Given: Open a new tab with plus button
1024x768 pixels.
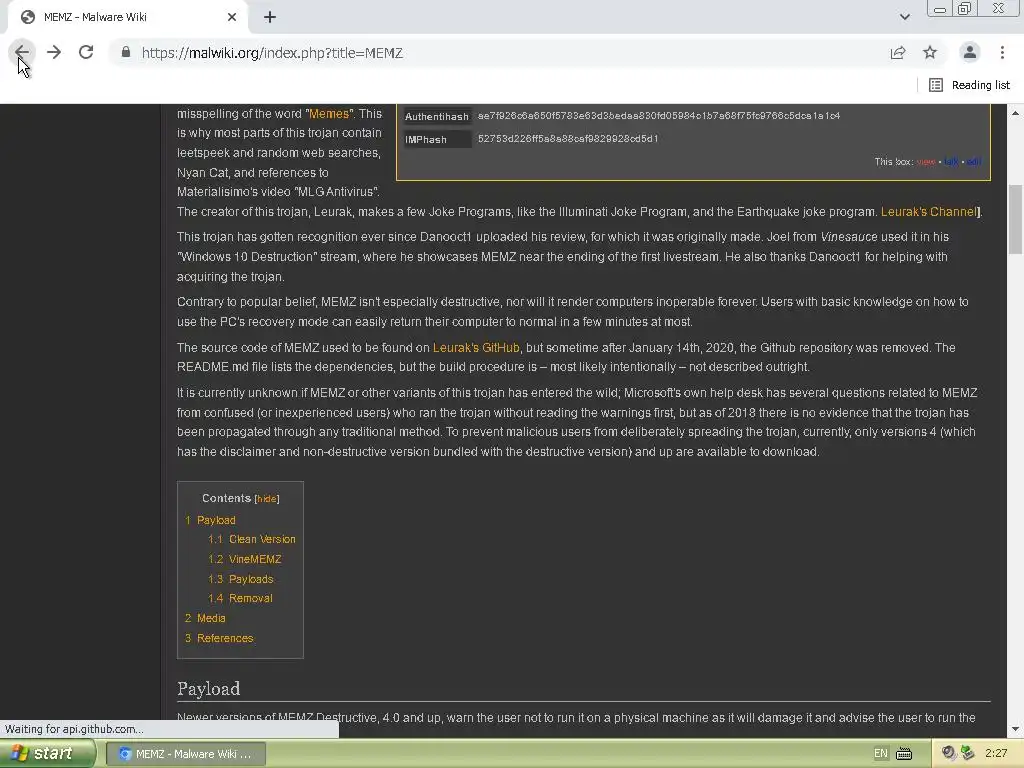Looking at the screenshot, I should (270, 17).
